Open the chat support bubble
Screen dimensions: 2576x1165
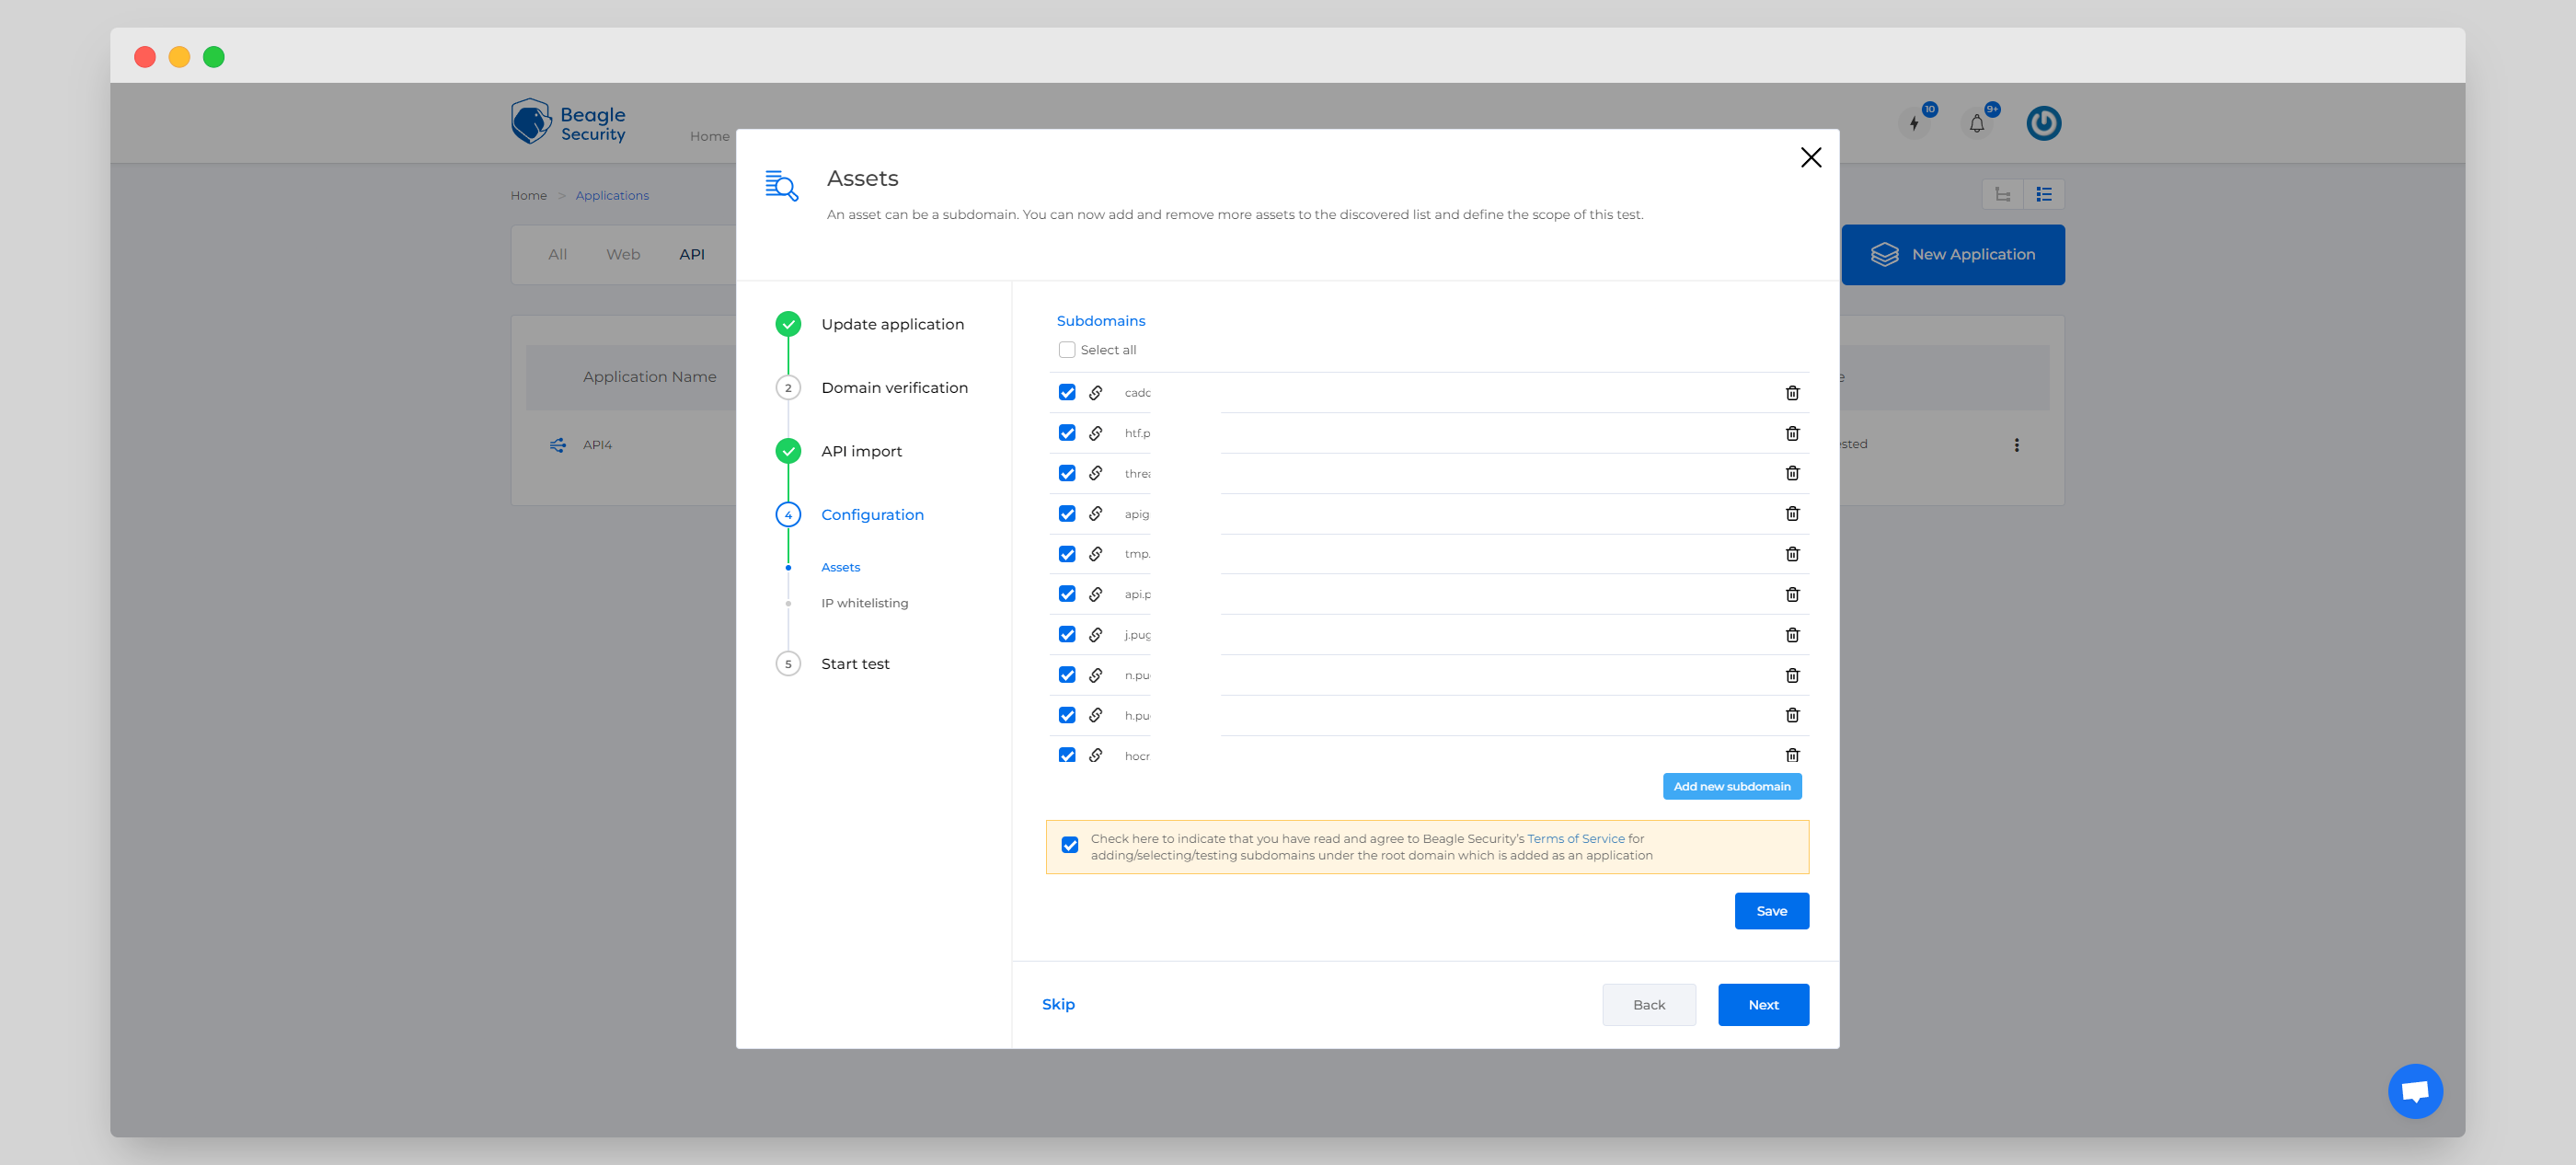coord(2415,1091)
